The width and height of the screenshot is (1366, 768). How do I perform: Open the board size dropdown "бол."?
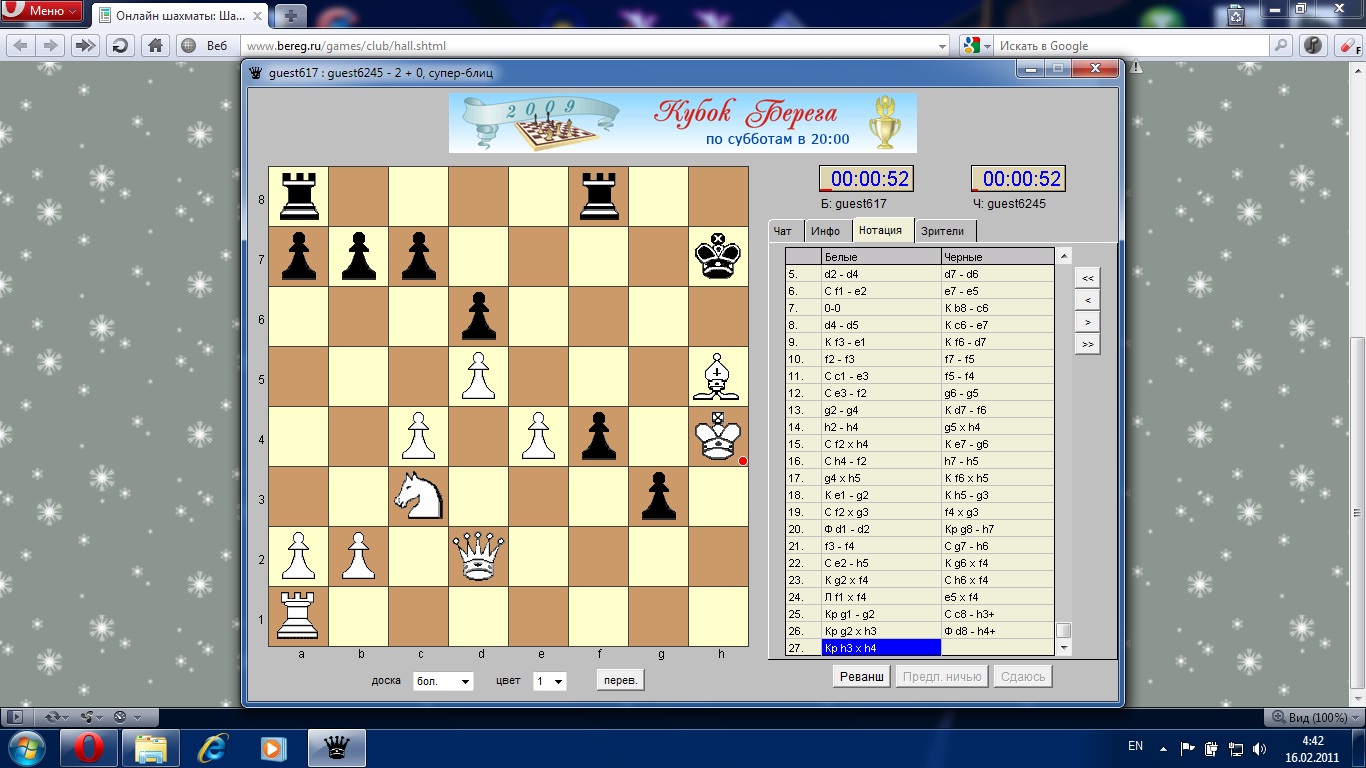(x=443, y=681)
